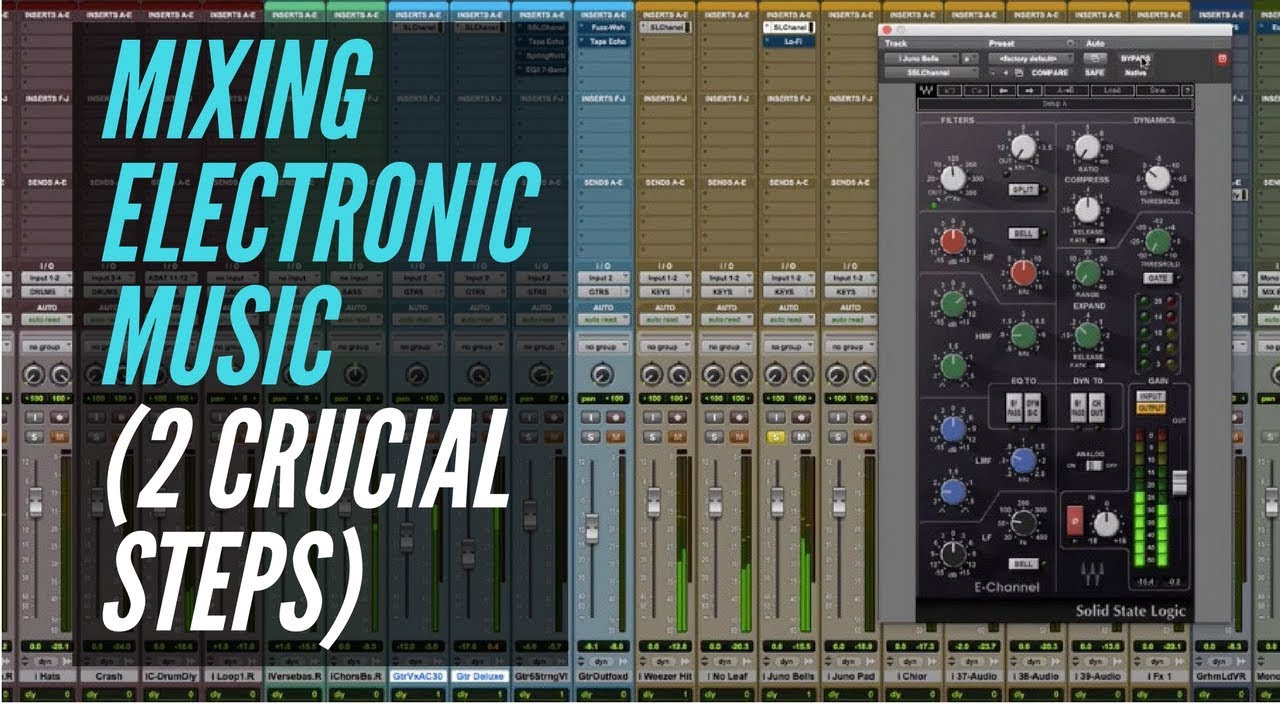Image resolution: width=1280 pixels, height=720 pixels.
Task: Move the plugin output gain fader
Action: [x=1180, y=483]
